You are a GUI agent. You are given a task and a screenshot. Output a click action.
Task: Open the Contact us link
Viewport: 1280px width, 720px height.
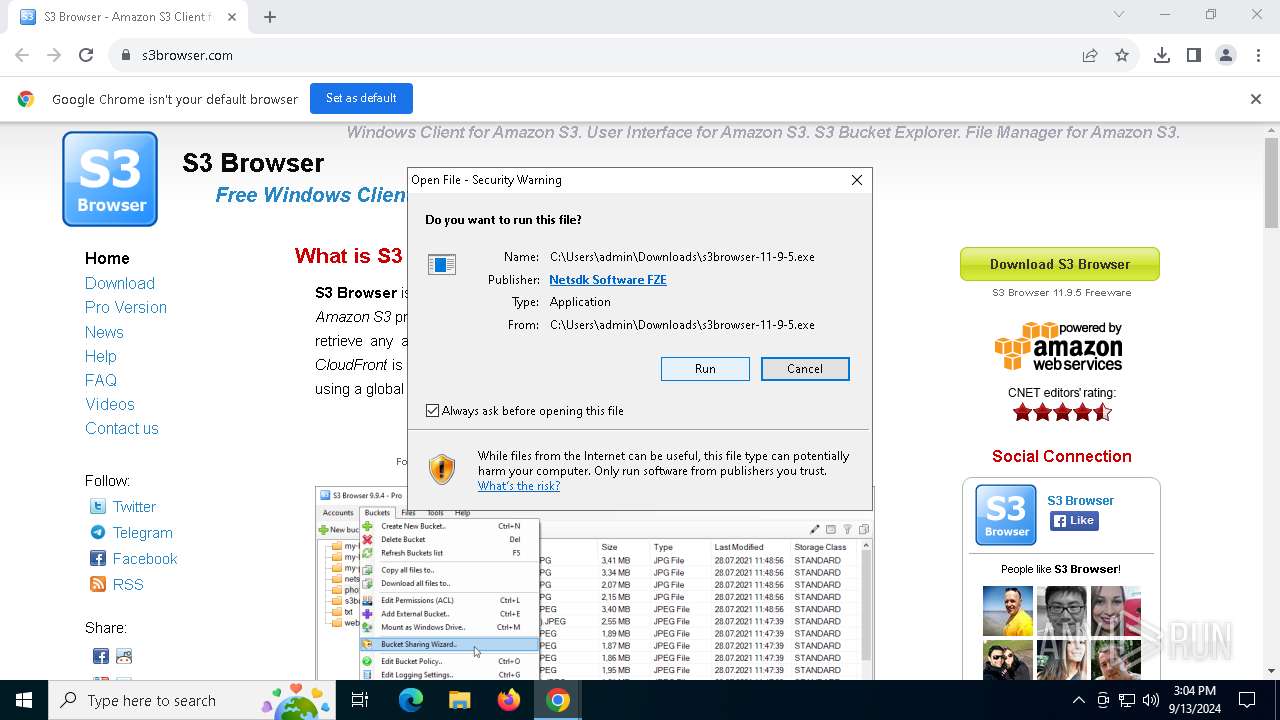[x=122, y=428]
